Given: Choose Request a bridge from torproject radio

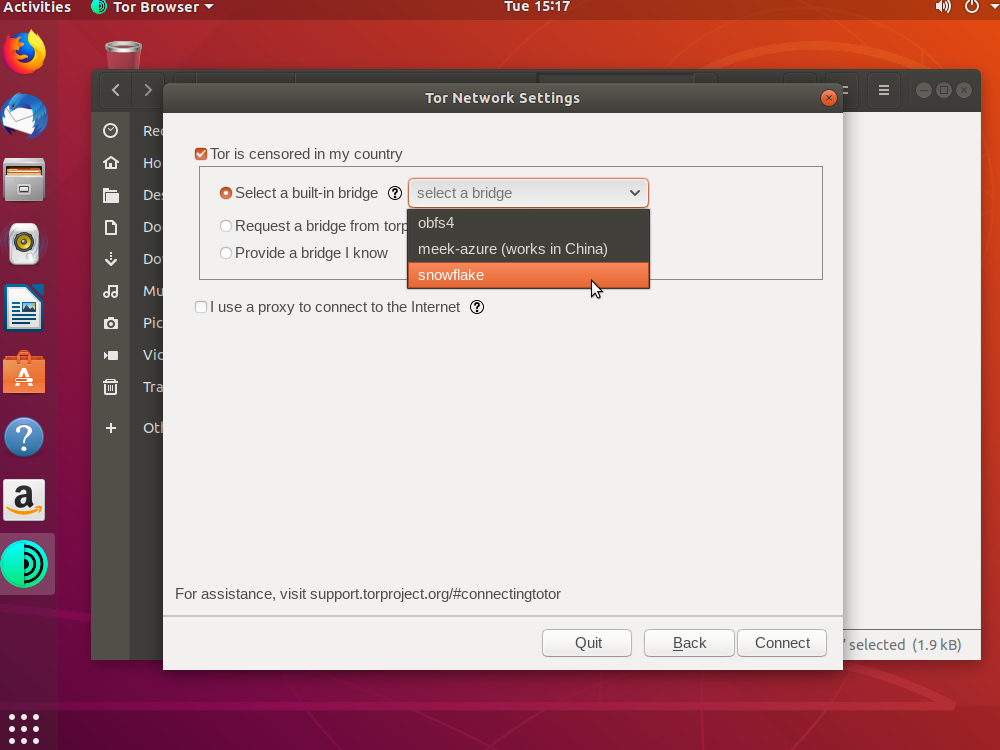Looking at the screenshot, I should point(226,226).
